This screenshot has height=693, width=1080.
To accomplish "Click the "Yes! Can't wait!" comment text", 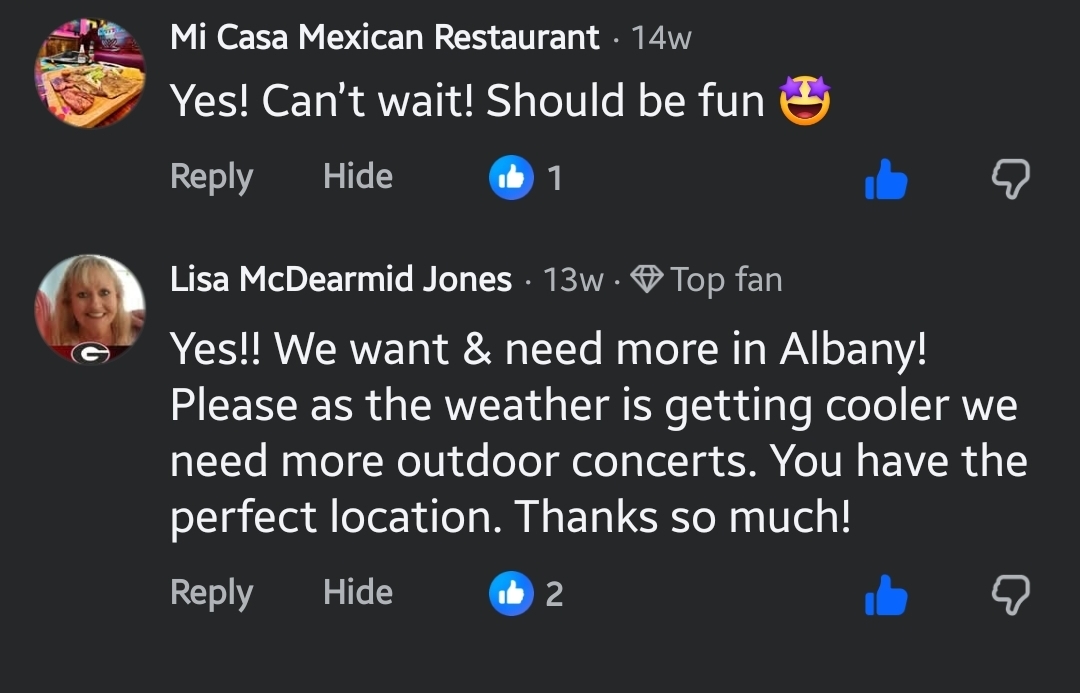I will [x=466, y=101].
